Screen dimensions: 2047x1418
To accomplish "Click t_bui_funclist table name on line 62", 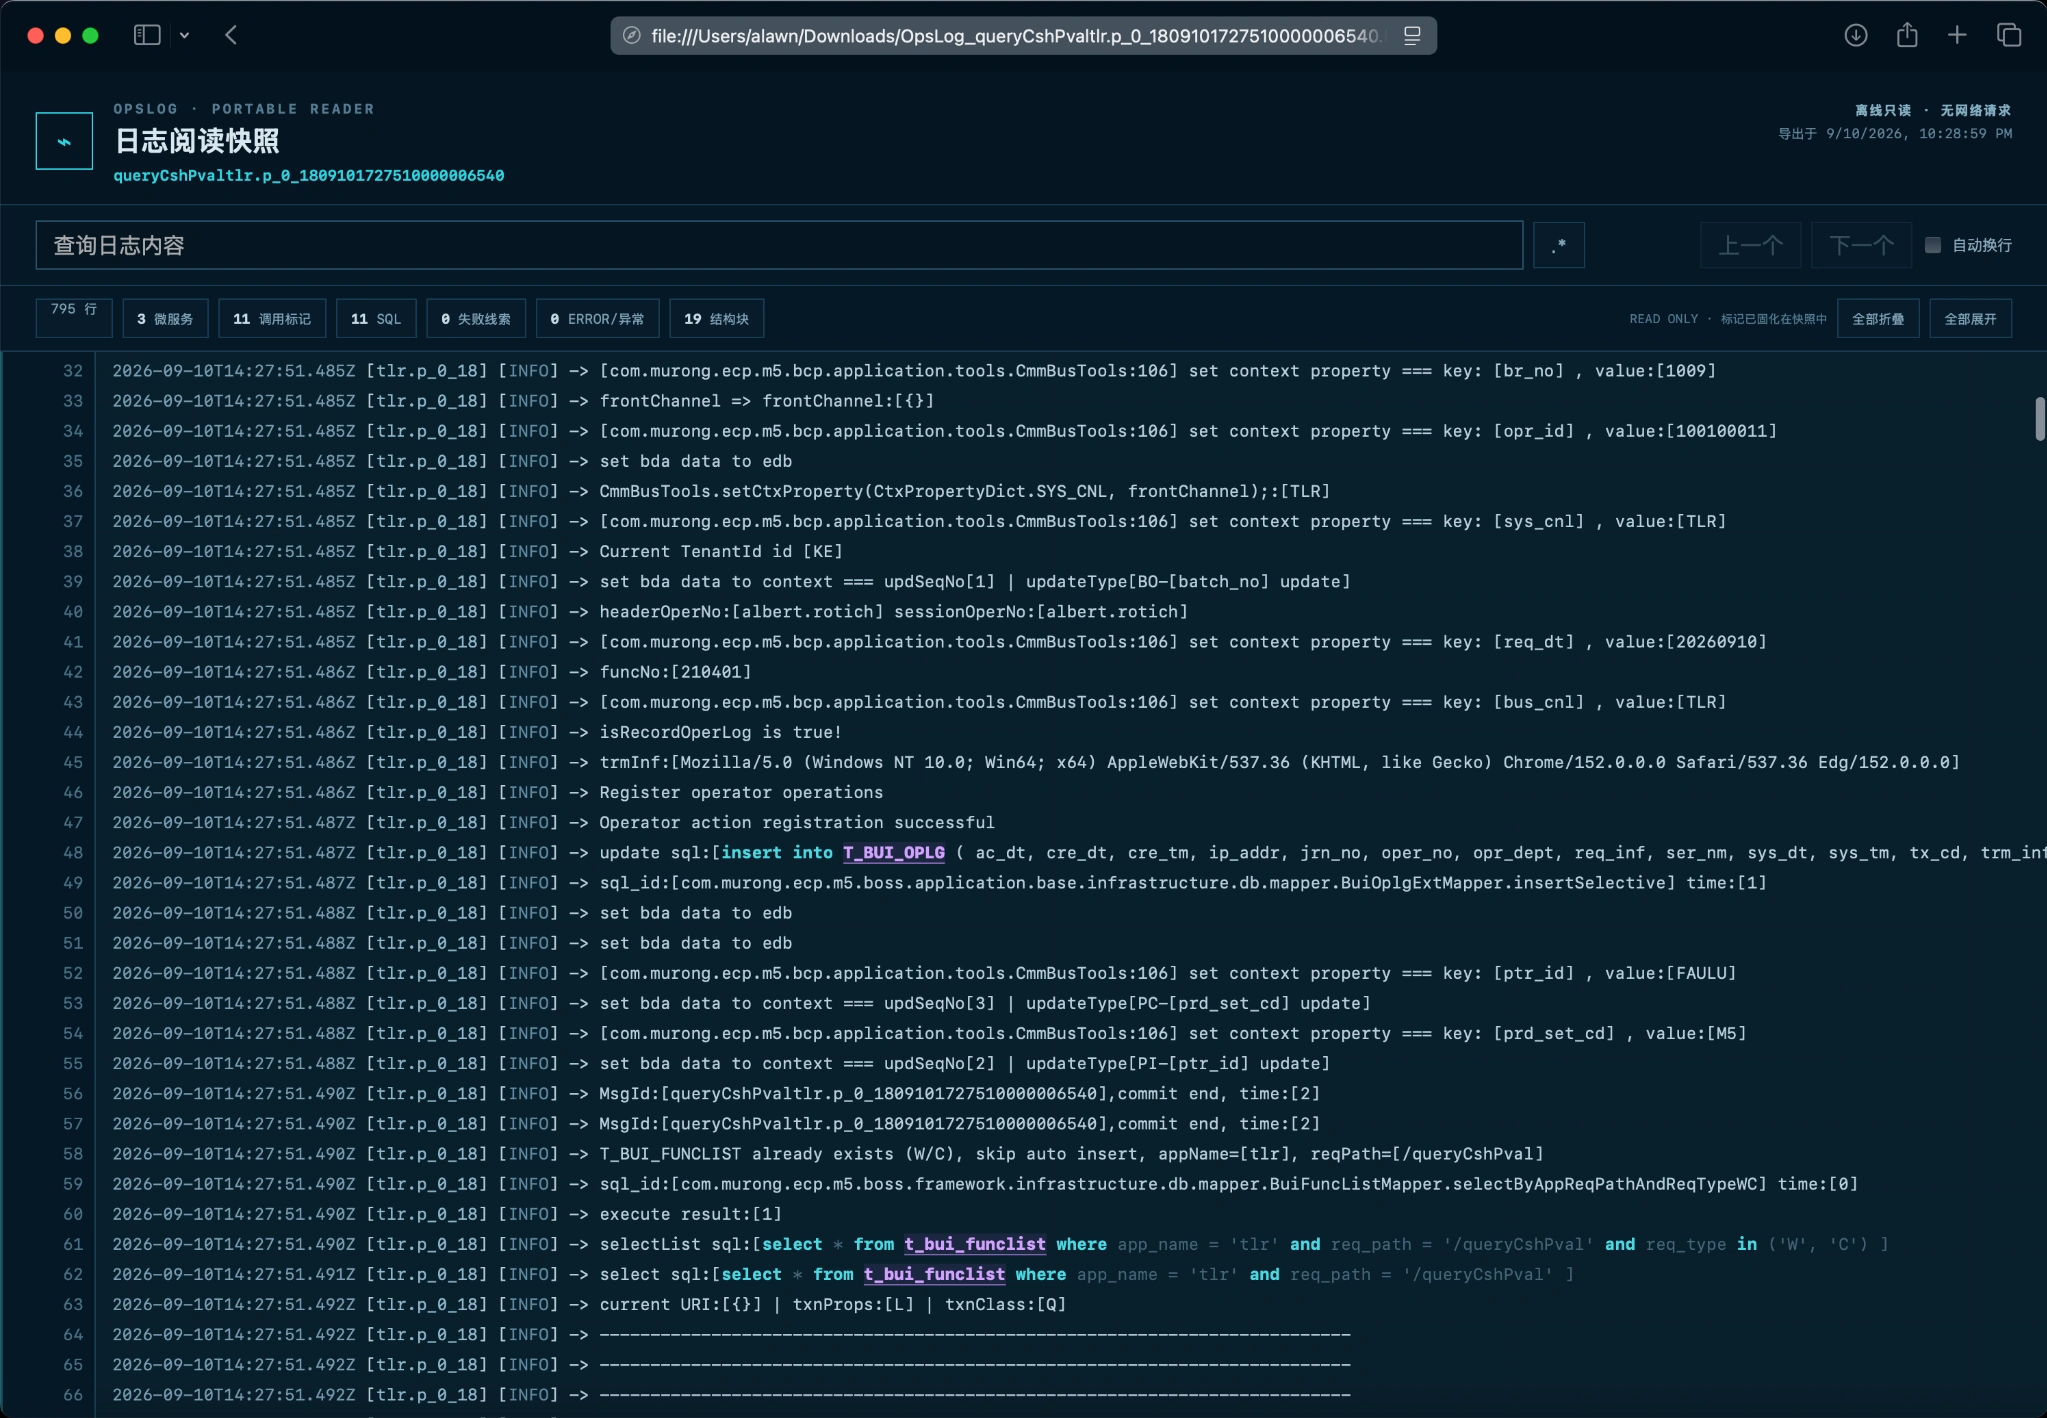I will 934,1274.
